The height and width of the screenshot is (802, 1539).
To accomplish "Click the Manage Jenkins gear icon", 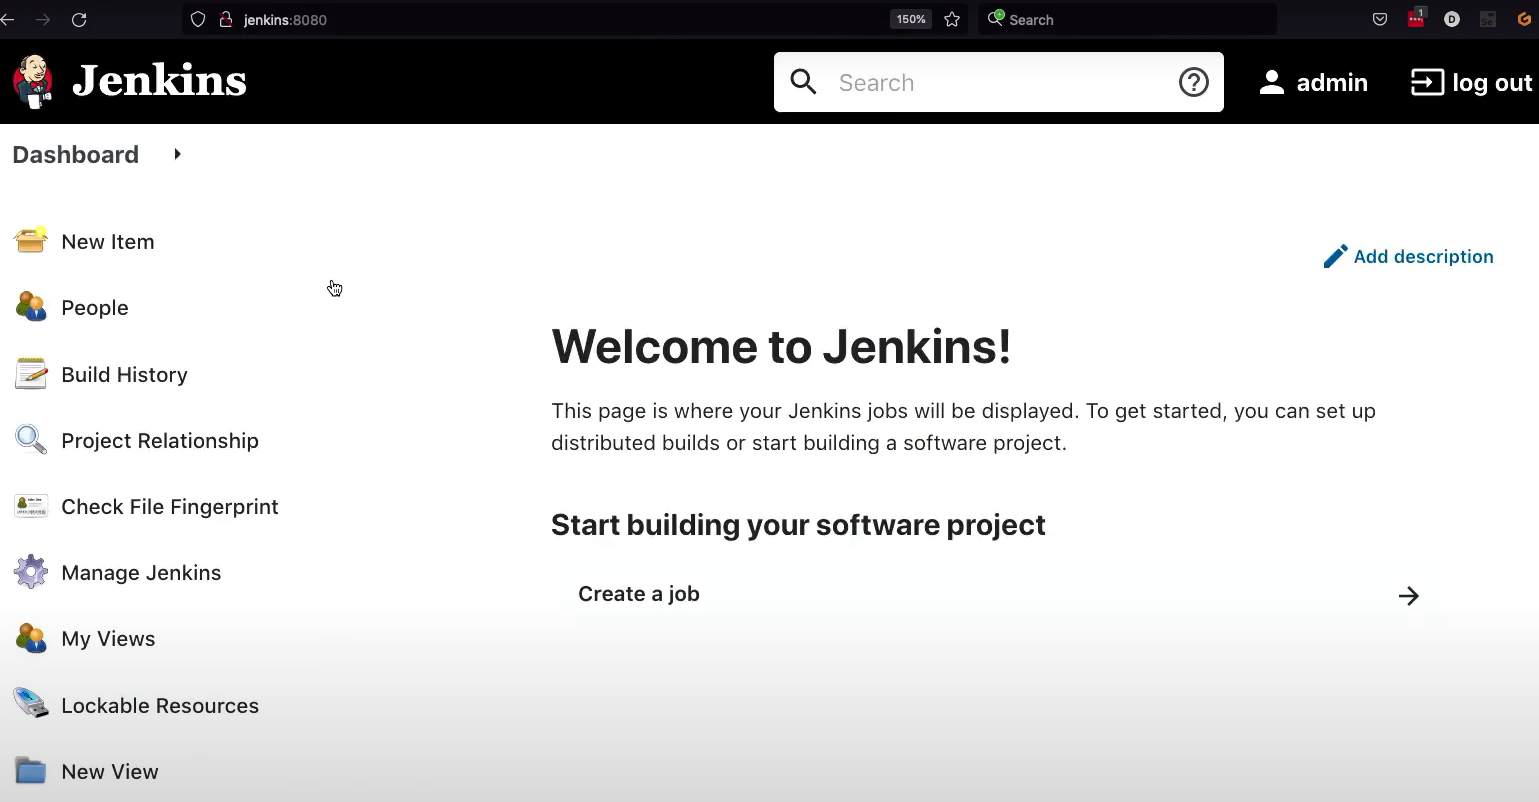I will click(31, 572).
